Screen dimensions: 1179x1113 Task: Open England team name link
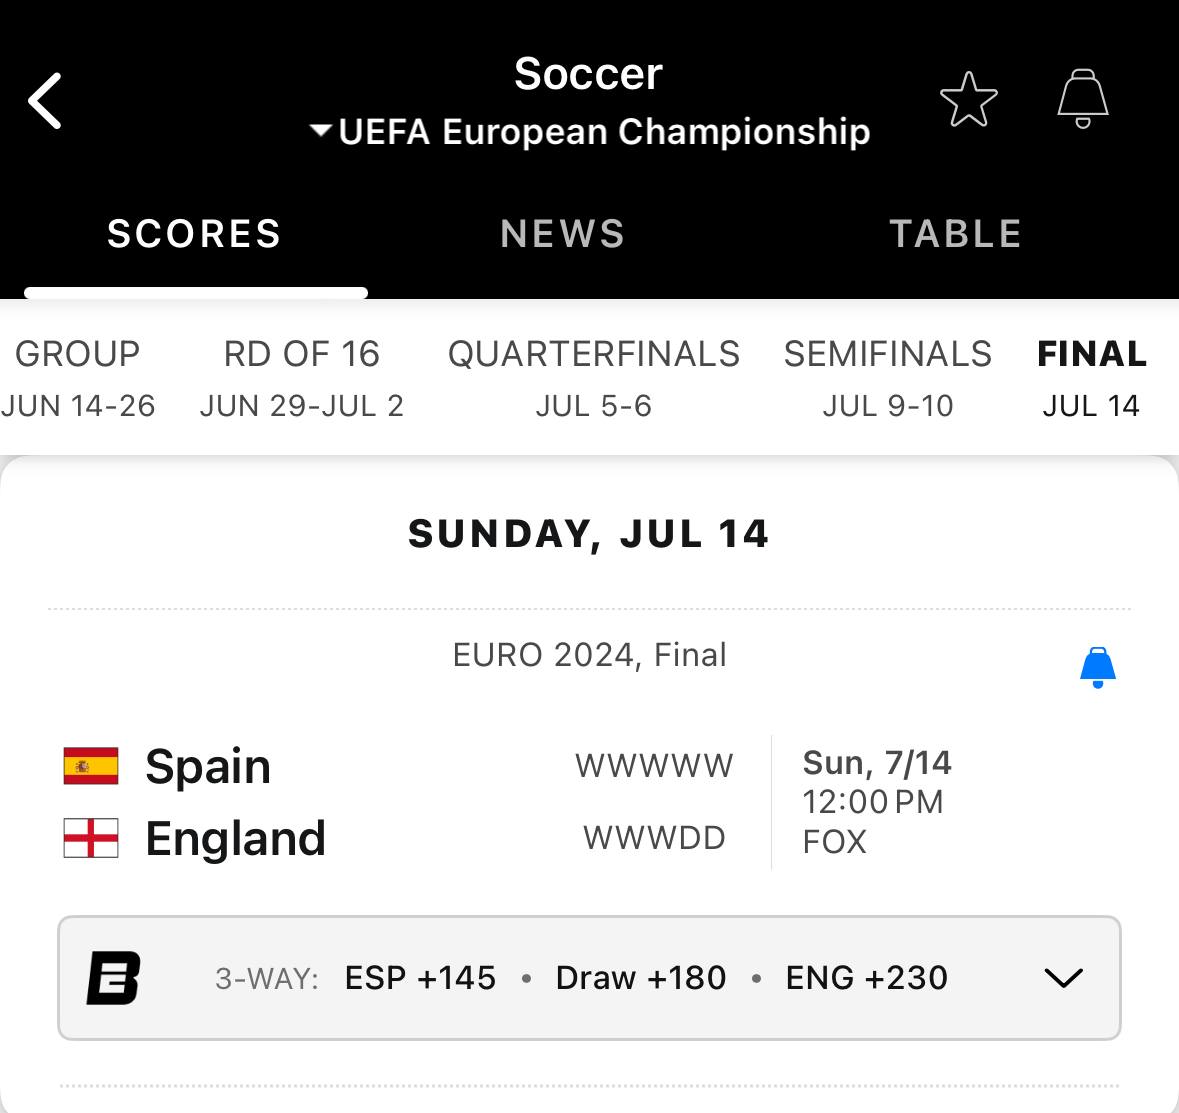(x=235, y=838)
